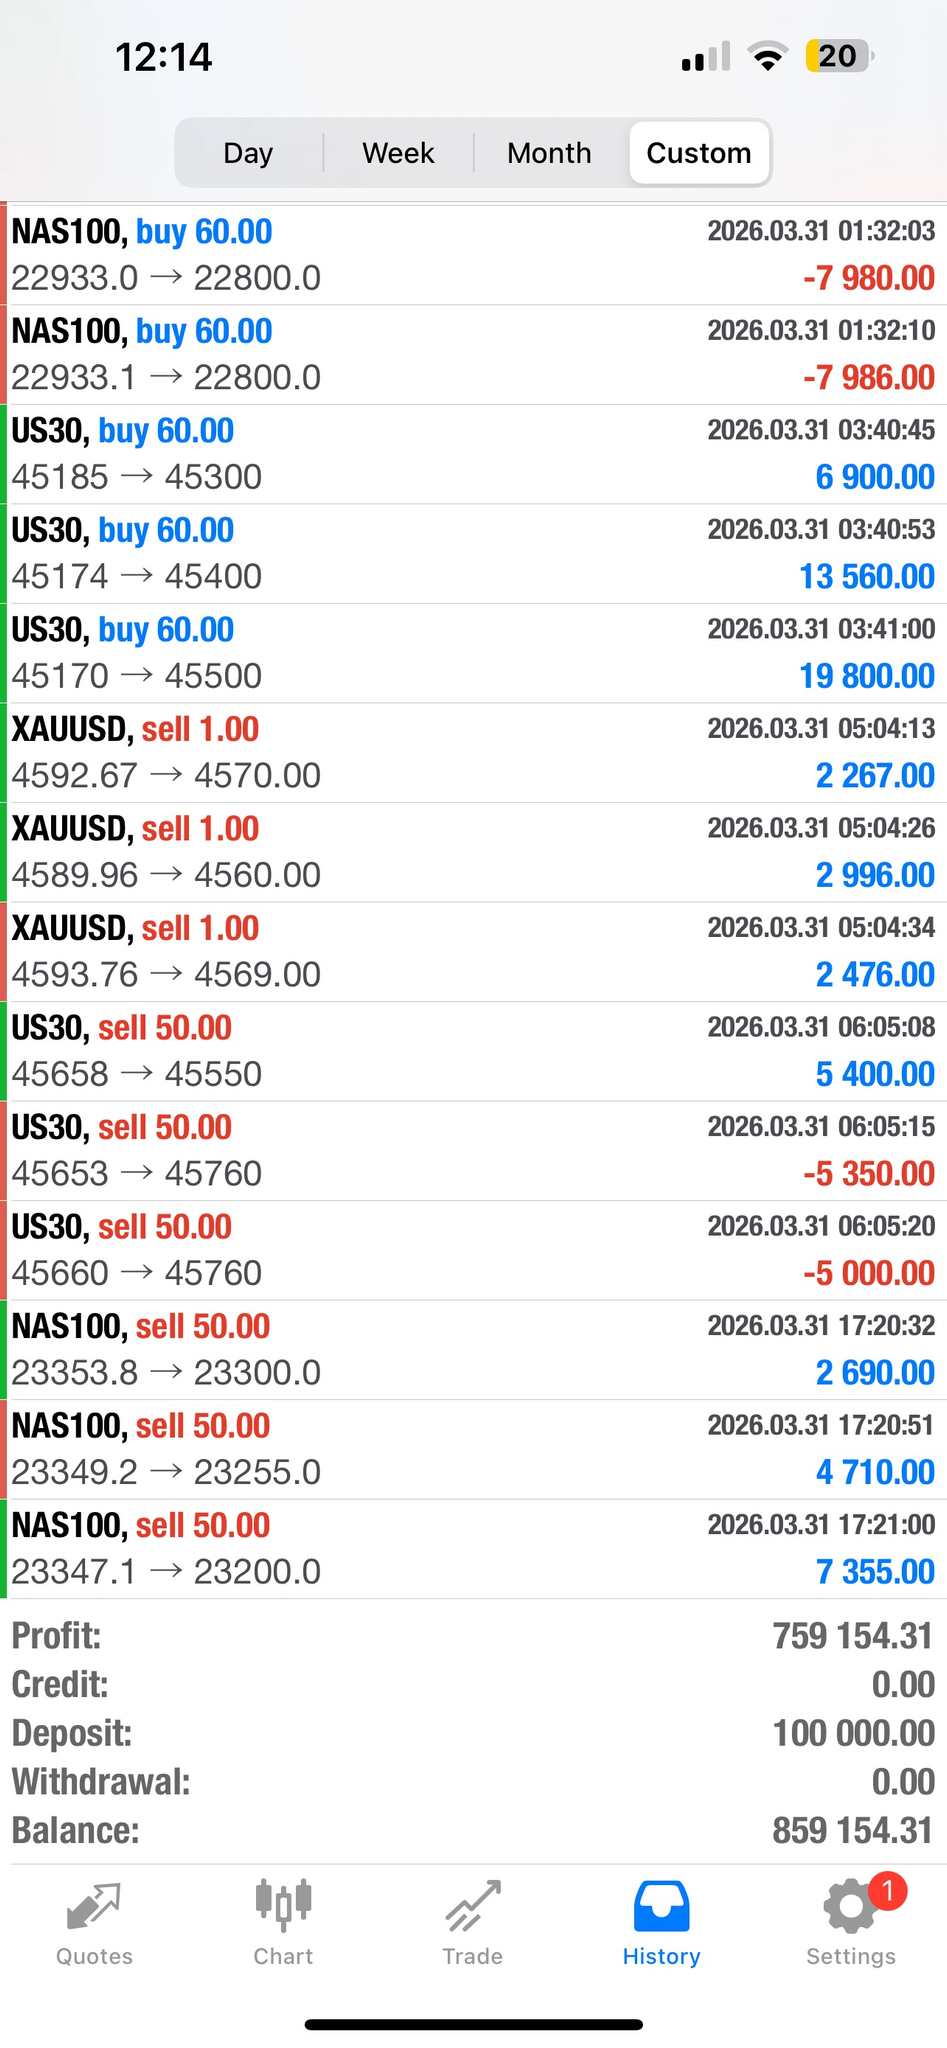The image size is (947, 2048).
Task: Tap the clock showing 12:14
Action: pyautogui.click(x=164, y=57)
